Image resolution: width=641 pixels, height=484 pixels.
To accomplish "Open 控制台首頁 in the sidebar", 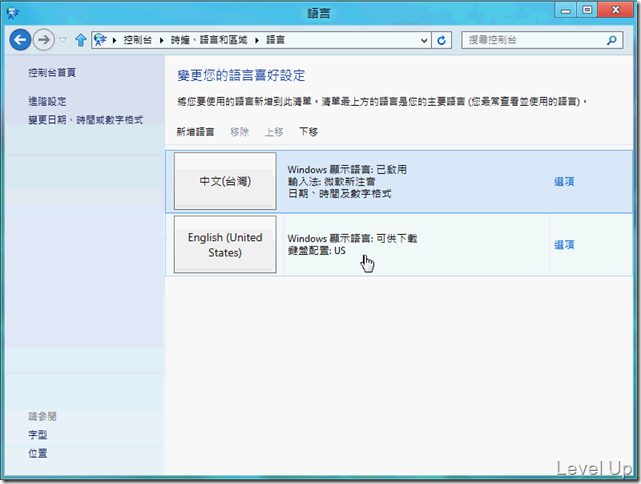I will 52,73.
